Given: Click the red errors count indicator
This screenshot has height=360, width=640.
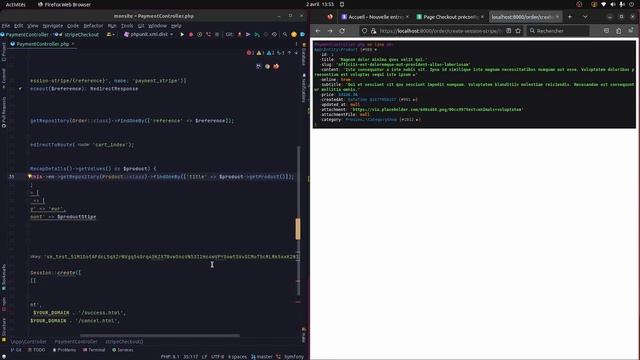Looking at the screenshot, I should pyautogui.click(x=250, y=53).
